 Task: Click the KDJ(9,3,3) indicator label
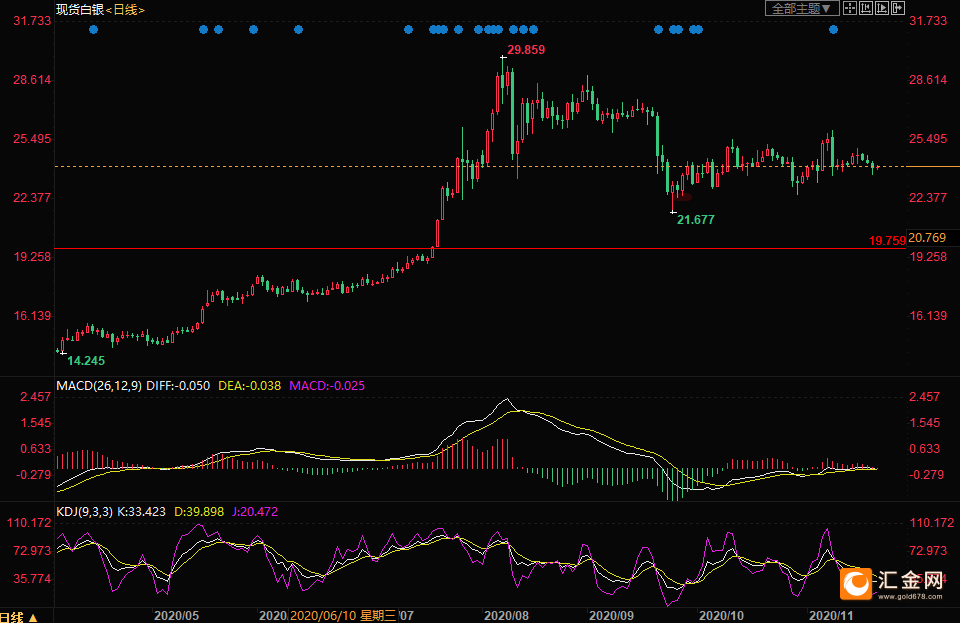(x=84, y=512)
